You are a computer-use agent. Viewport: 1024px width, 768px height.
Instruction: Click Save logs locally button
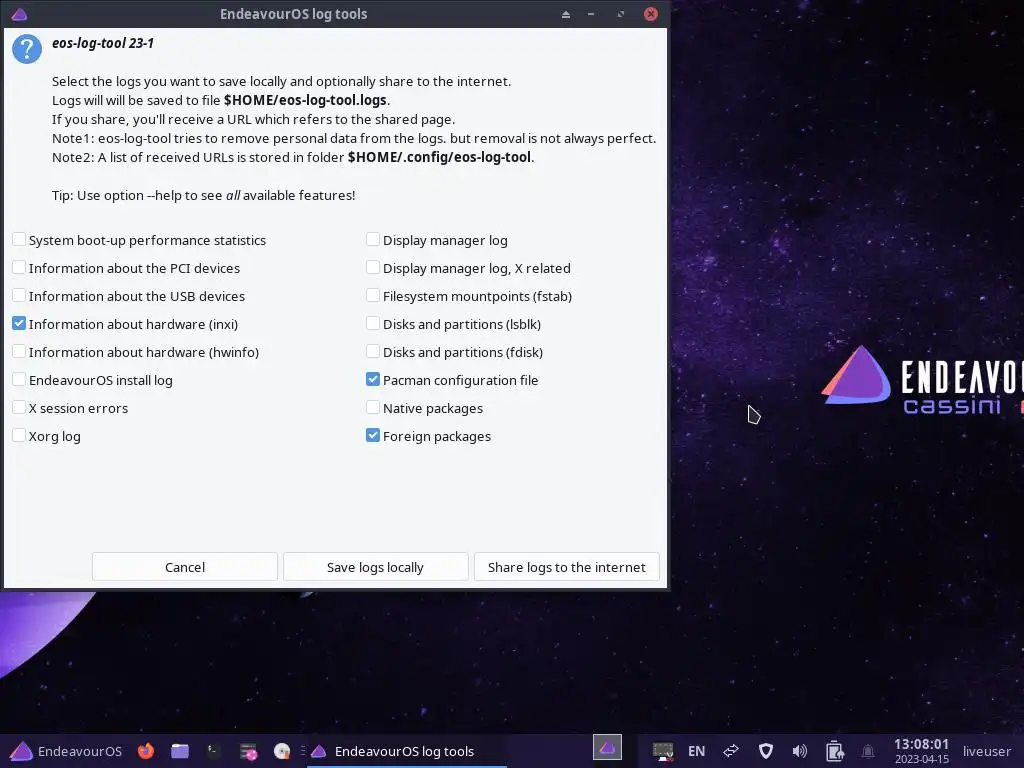tap(376, 567)
